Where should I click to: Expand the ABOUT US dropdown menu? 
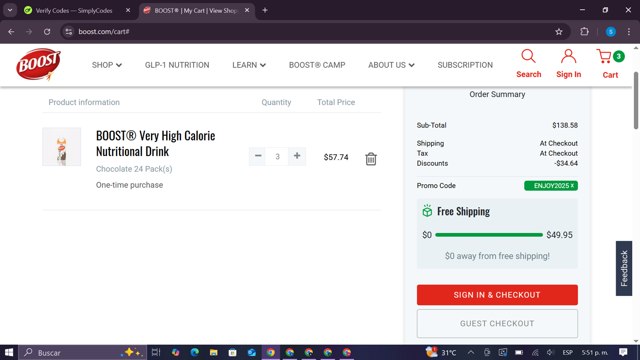coord(391,65)
